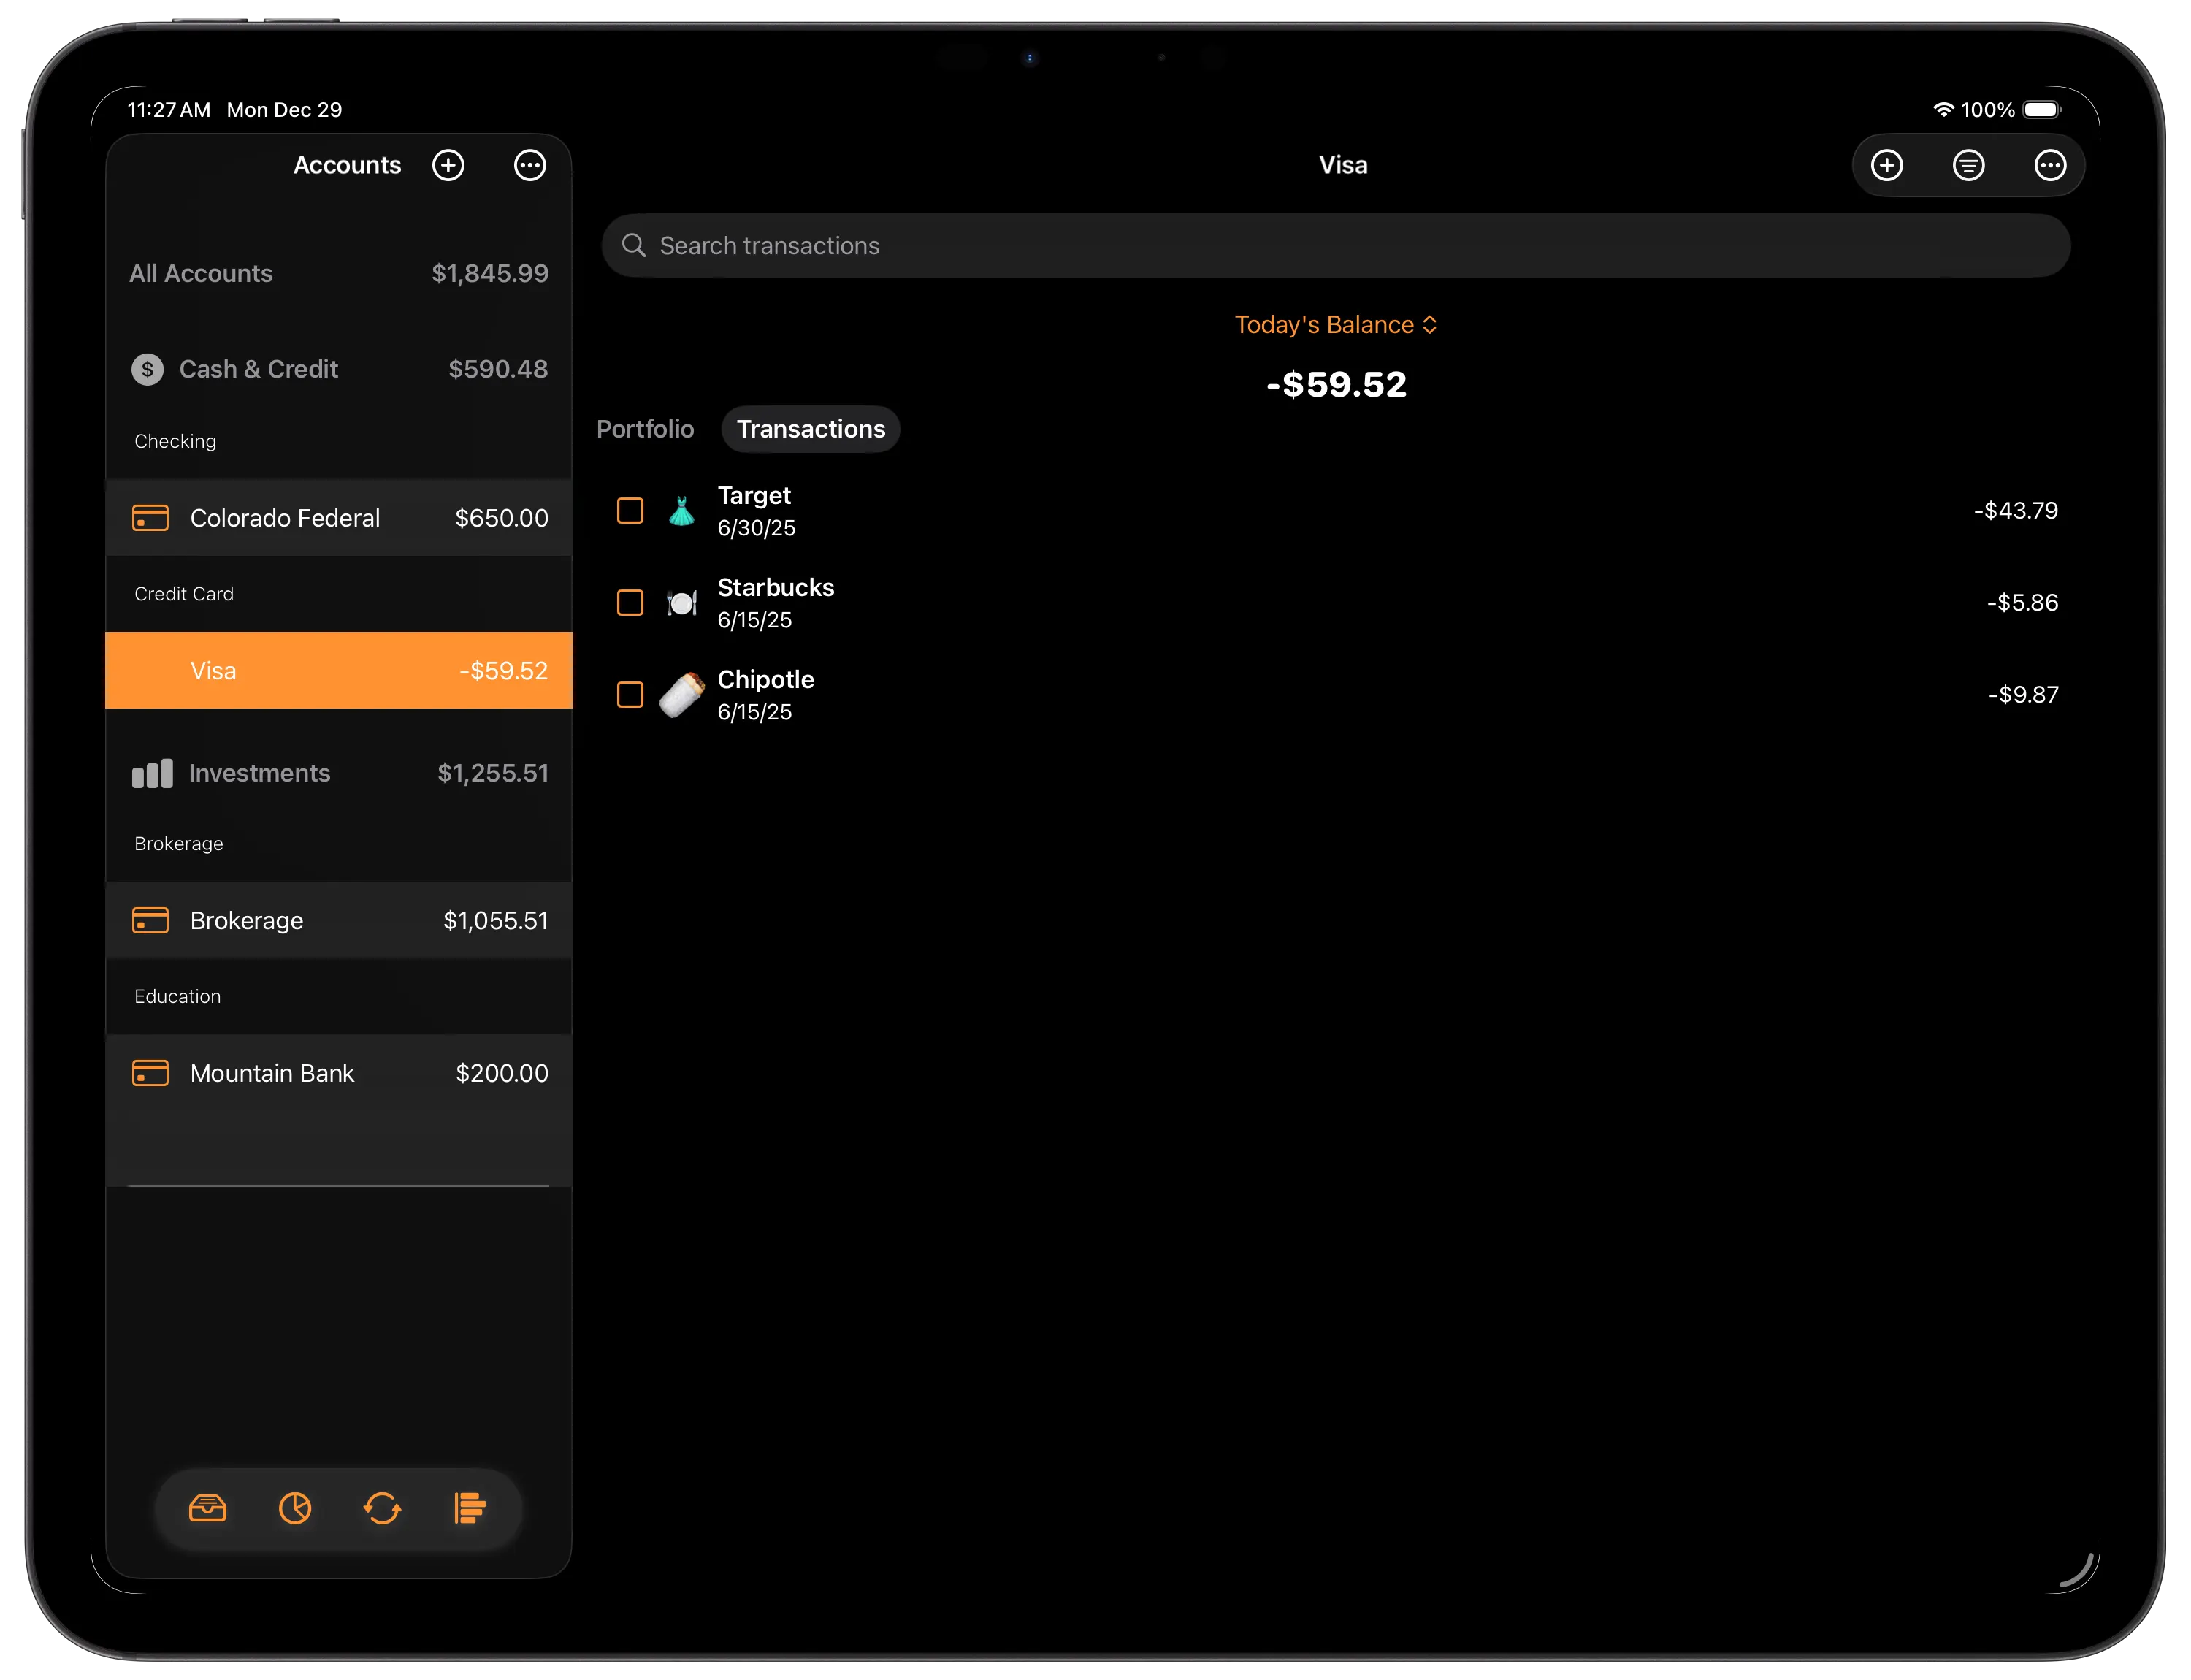Click the add account plus icon
Screen dimensions: 2191x1680
[448, 165]
